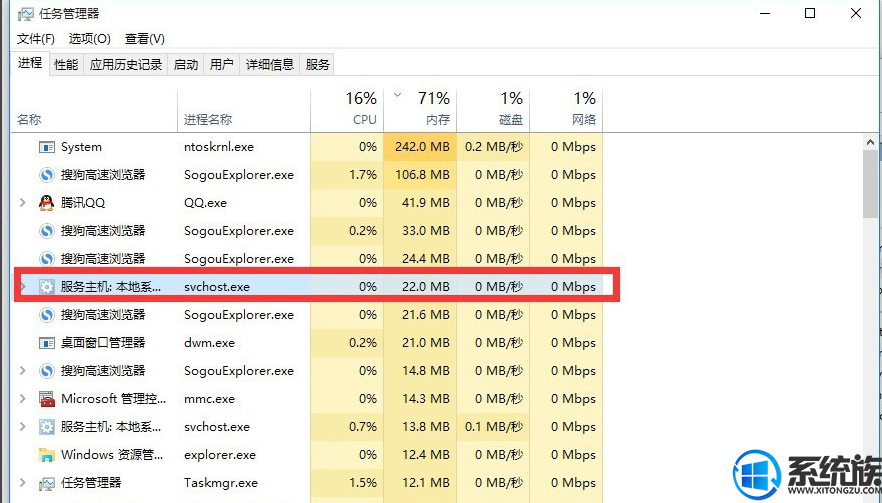Expand the Sogou browser 14.8 MB group

tap(22, 371)
